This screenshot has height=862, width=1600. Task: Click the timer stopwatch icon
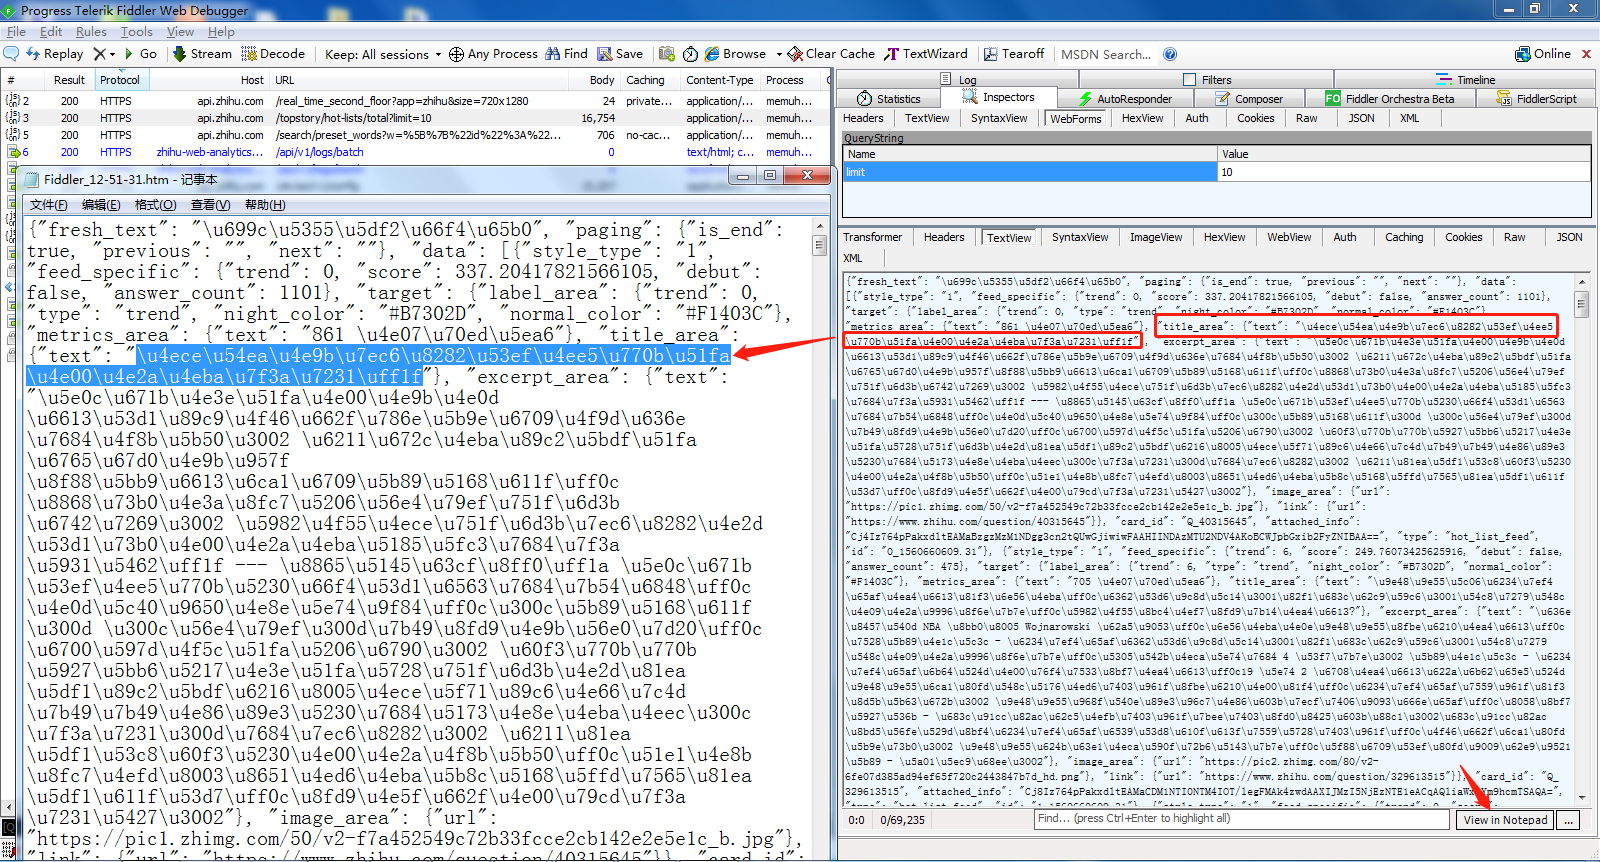(692, 54)
